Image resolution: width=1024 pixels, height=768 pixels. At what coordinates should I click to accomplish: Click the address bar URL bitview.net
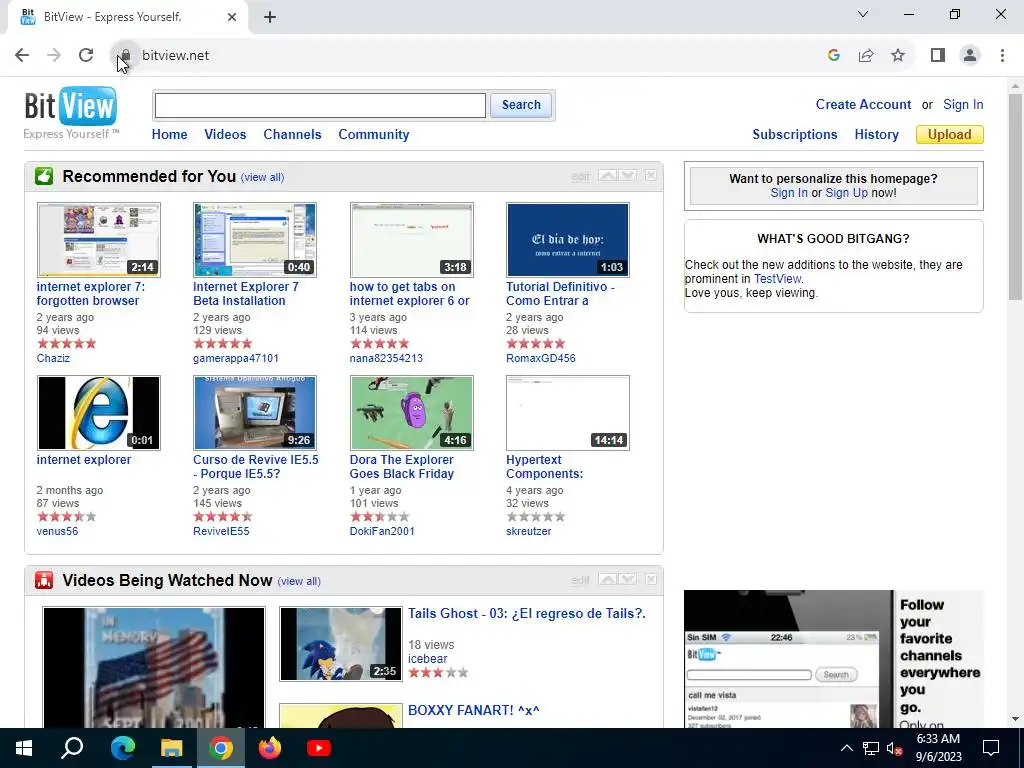176,56
